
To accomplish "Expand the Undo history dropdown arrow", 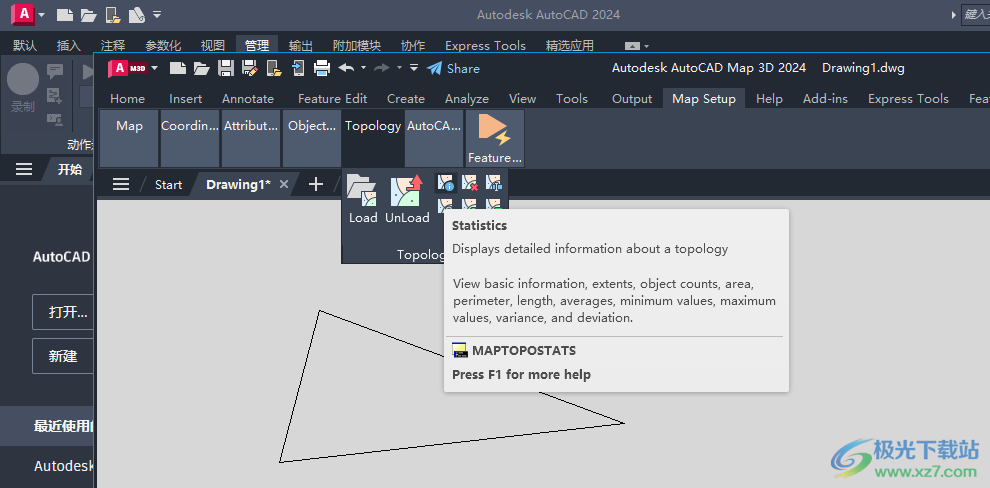I will 363,68.
